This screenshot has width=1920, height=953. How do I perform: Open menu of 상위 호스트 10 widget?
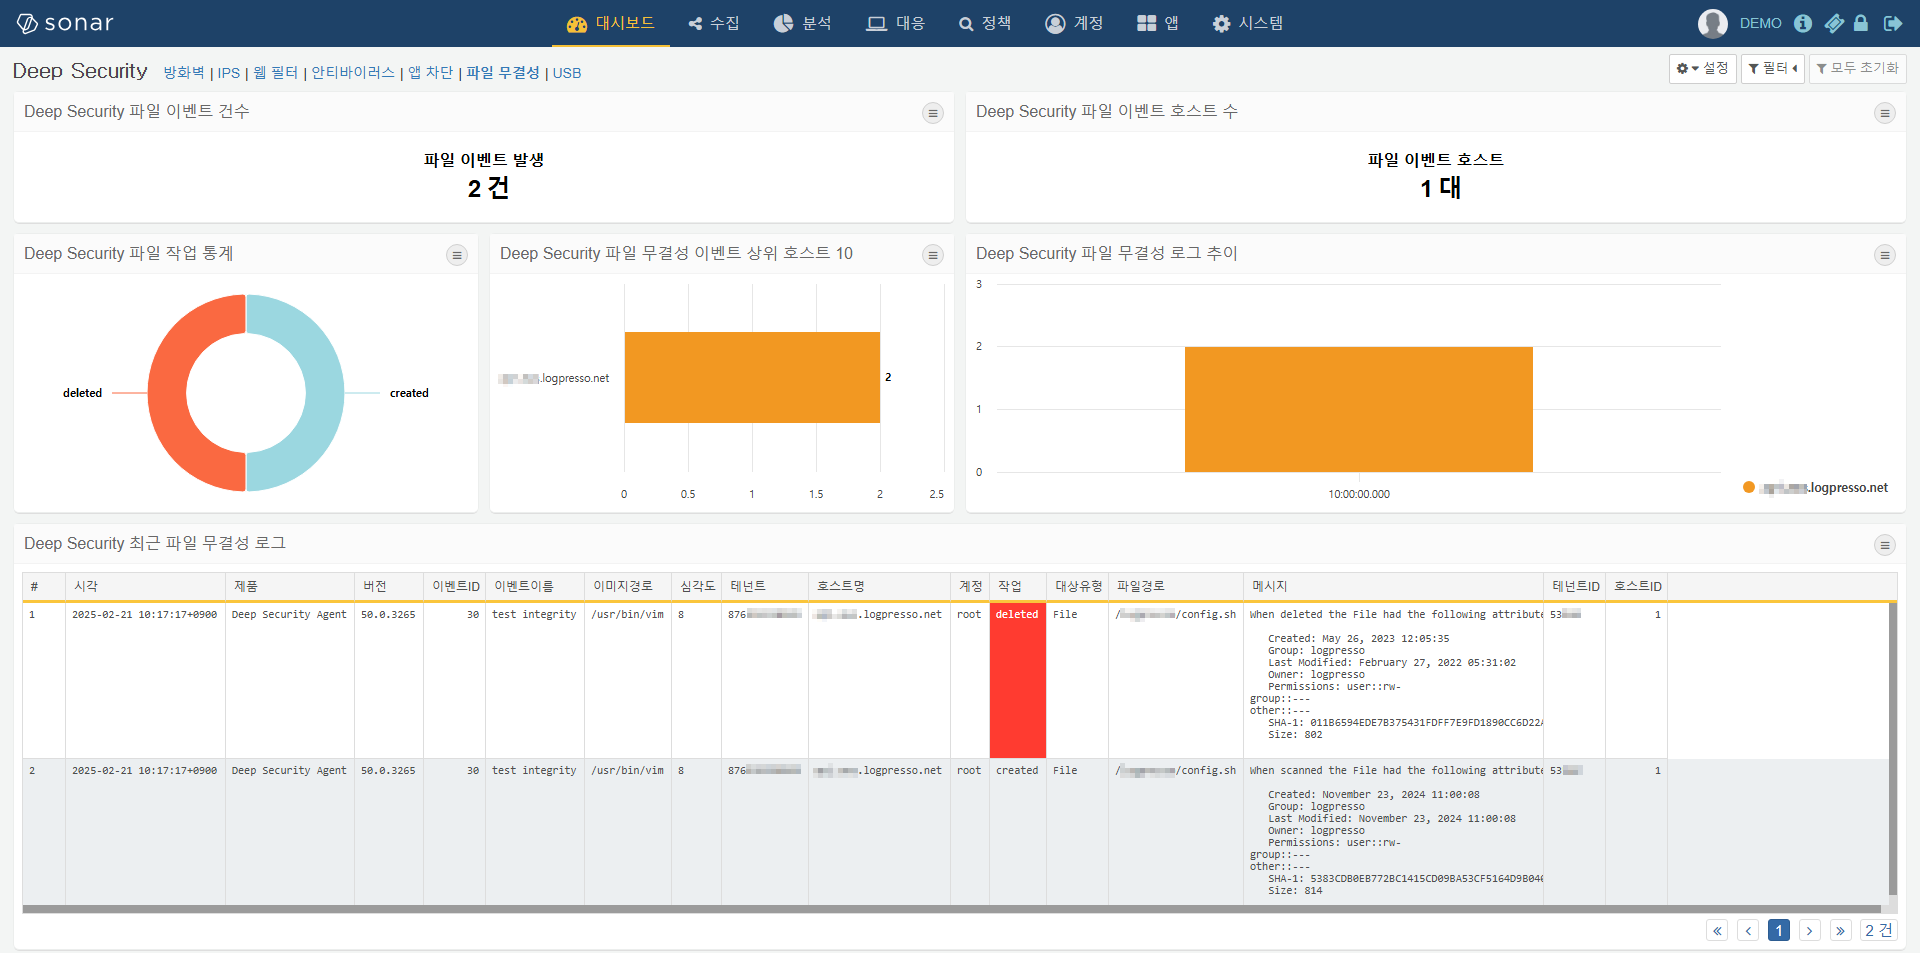click(x=932, y=255)
